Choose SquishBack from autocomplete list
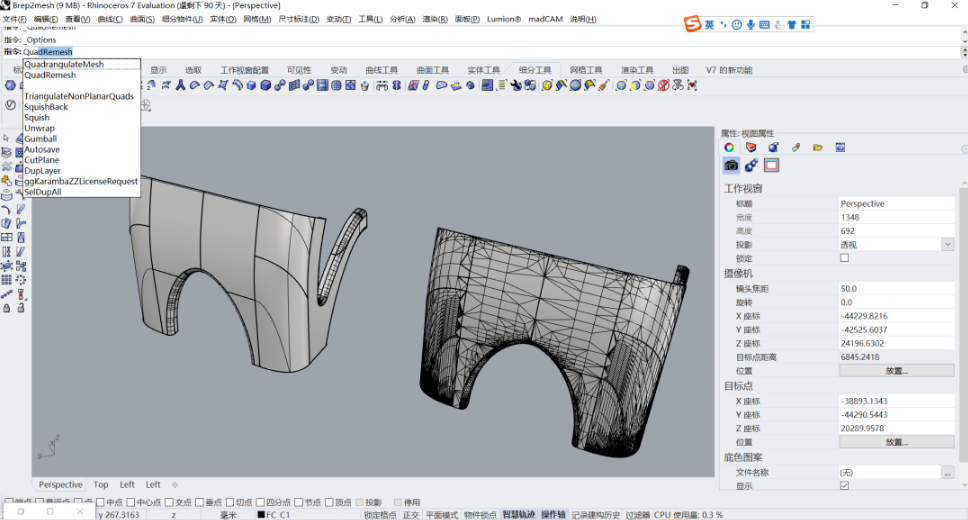Viewport: 968px width, 520px height. click(81, 107)
